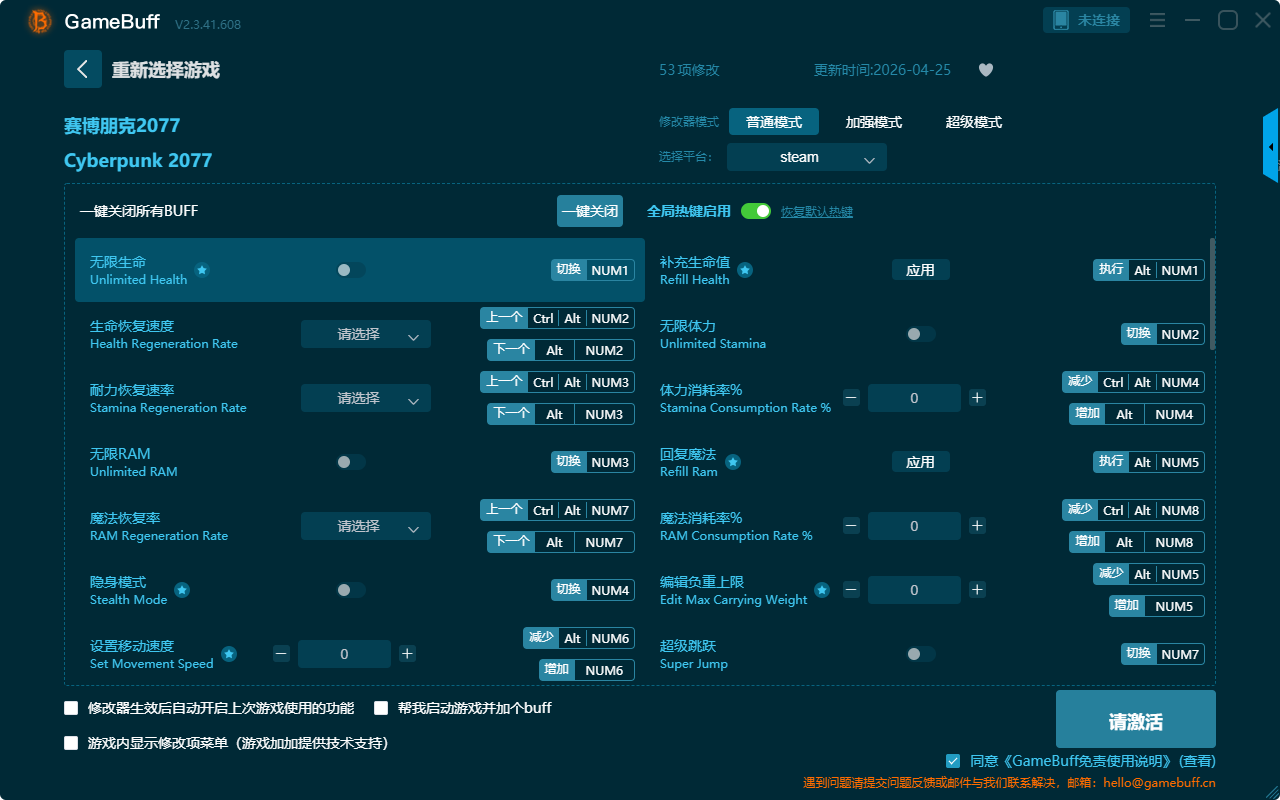This screenshot has width=1280, height=800.
Task: Click star icon next to Stealth Mode
Action: pyautogui.click(x=182, y=590)
